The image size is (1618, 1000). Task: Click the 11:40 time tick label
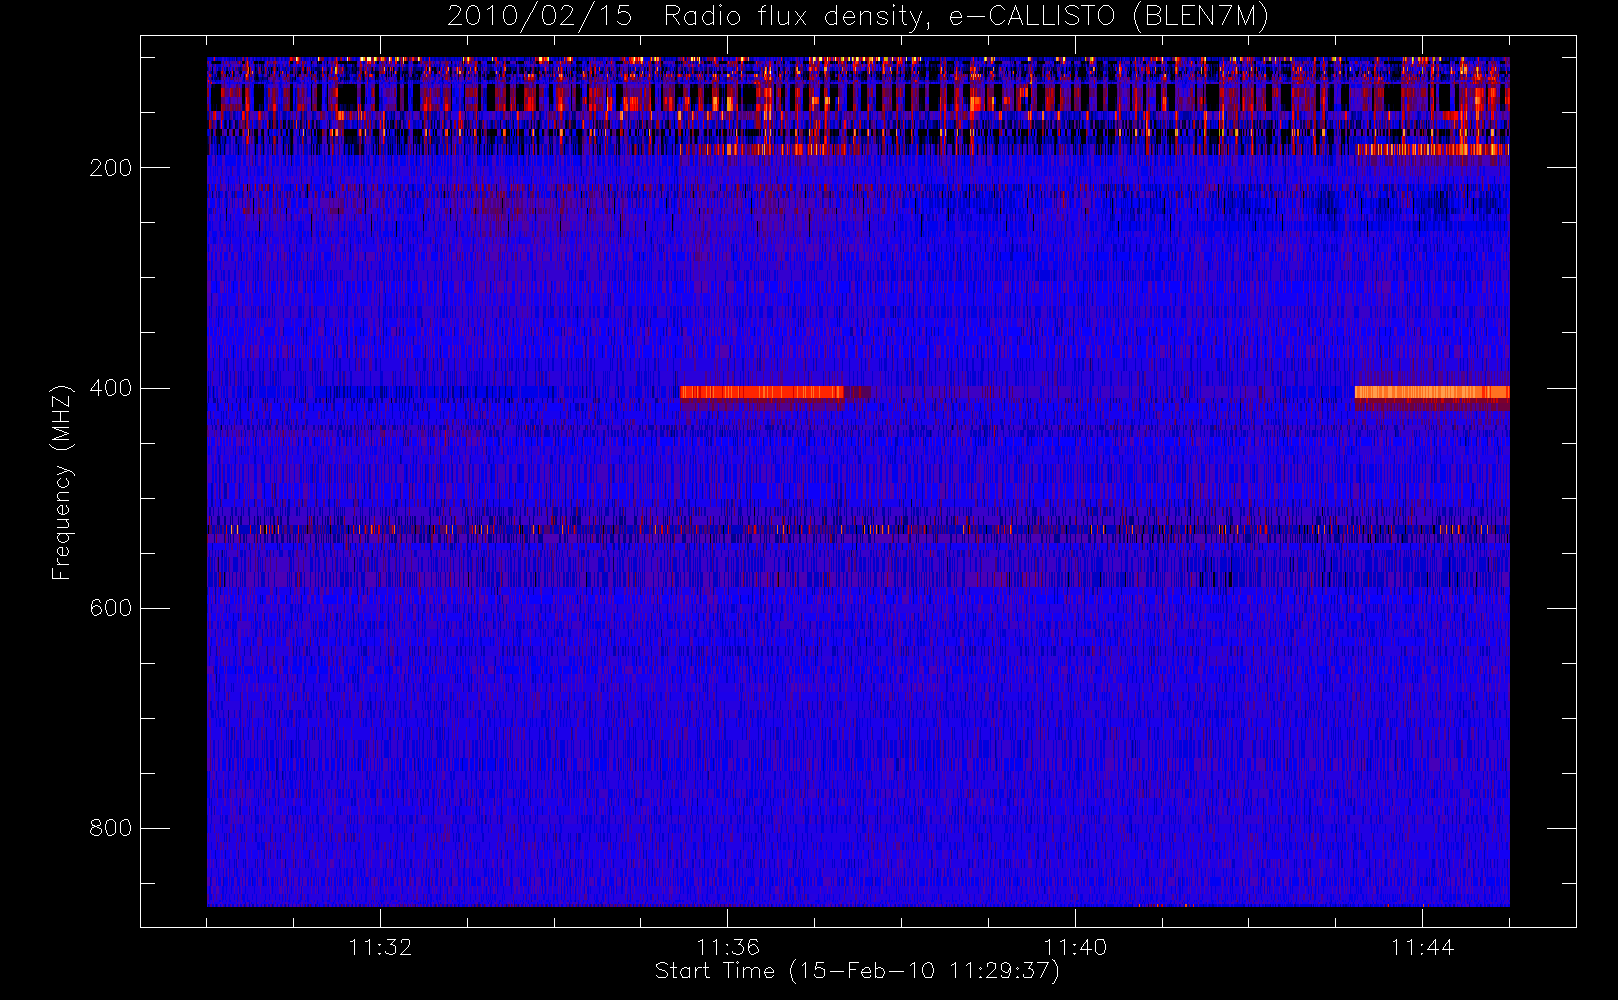point(1075,947)
